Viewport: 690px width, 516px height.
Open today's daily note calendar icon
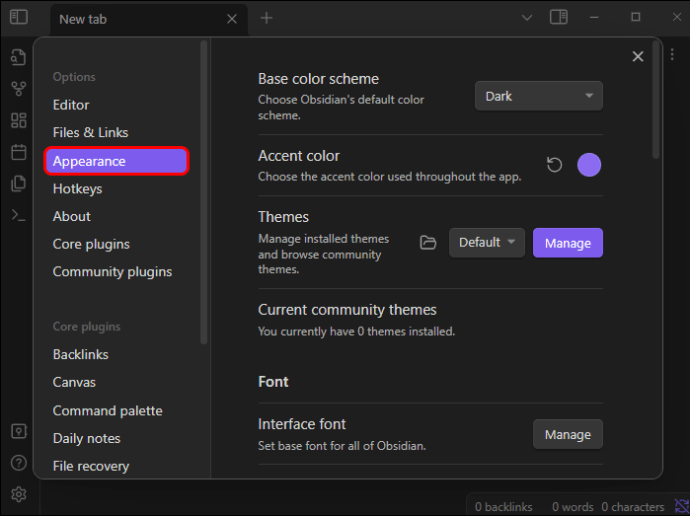18,152
